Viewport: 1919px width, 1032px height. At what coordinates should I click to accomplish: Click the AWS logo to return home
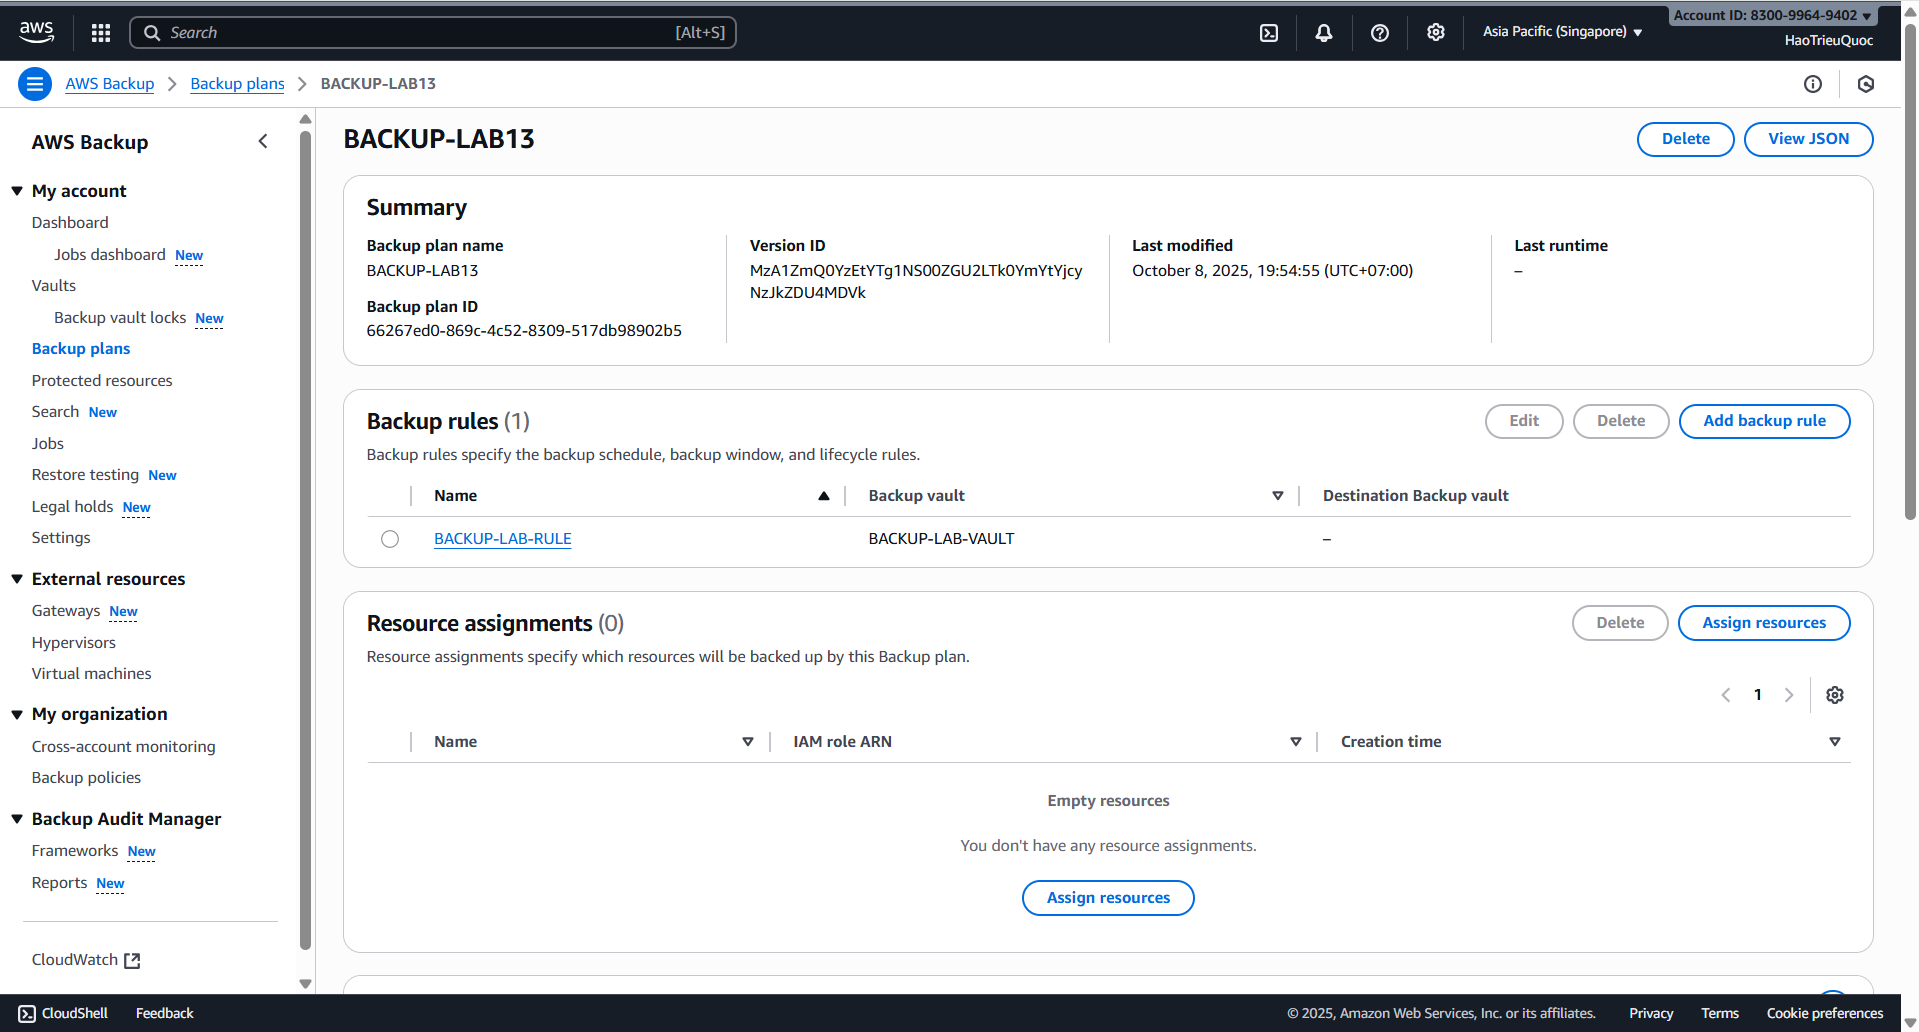(36, 31)
